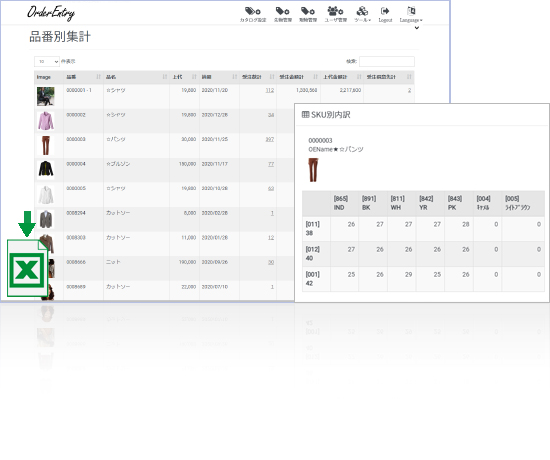Select the pink shirt thumbnail for item 0000002
The image size is (550, 460).
(x=46, y=121)
